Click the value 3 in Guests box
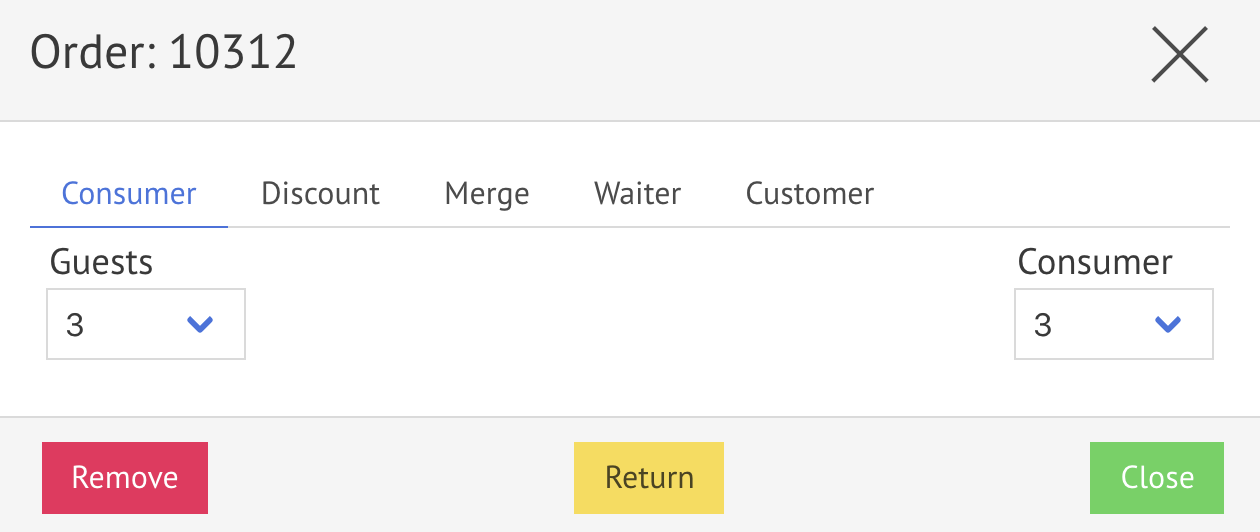Image resolution: width=1260 pixels, height=532 pixels. [x=75, y=325]
